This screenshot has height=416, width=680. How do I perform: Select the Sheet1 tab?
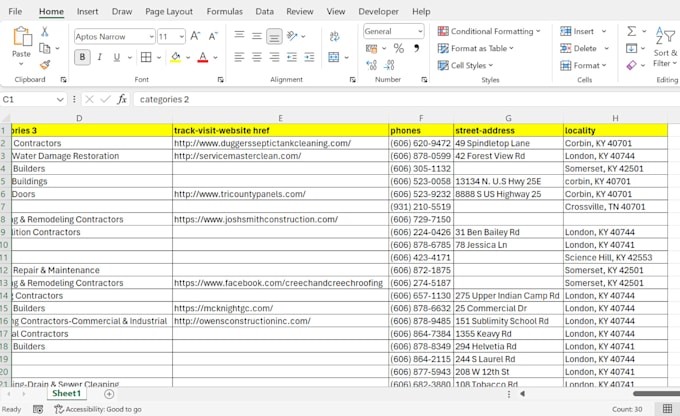pyautogui.click(x=66, y=393)
